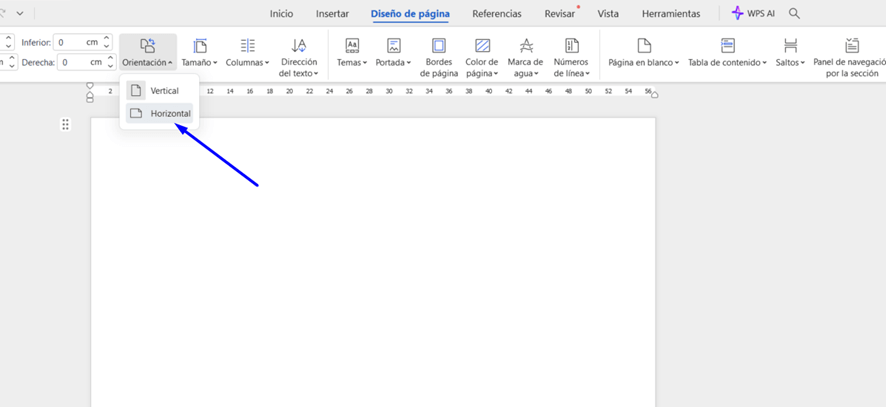Image resolution: width=886 pixels, height=407 pixels.
Task: Switch to the Revisar tab
Action: (559, 14)
